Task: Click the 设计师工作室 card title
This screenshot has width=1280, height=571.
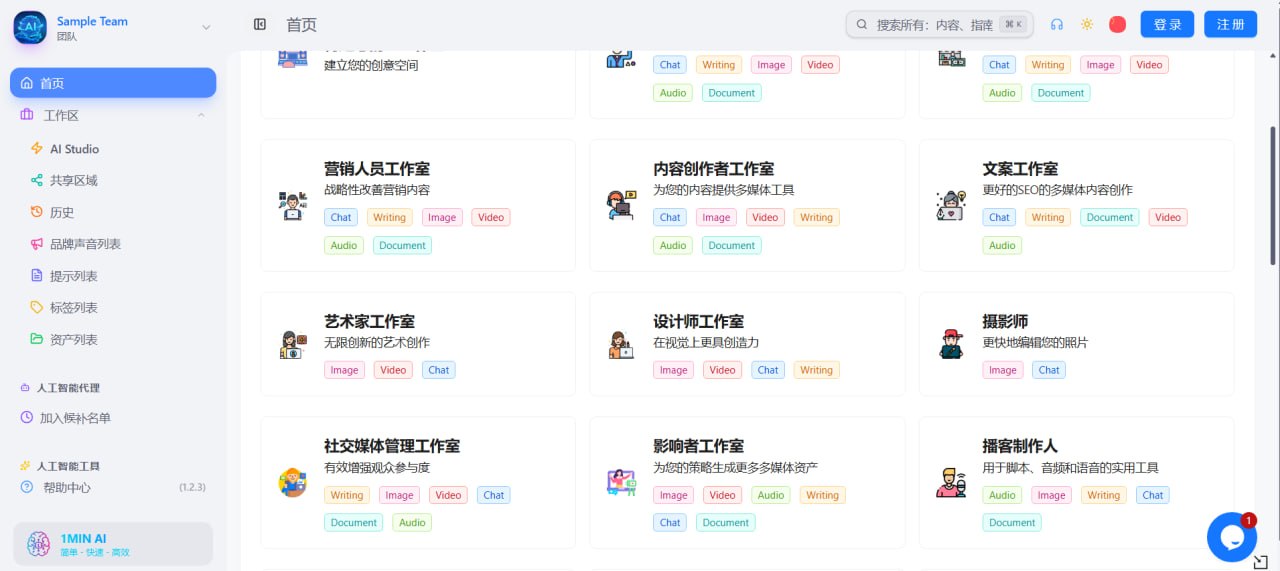Action: [x=699, y=322]
